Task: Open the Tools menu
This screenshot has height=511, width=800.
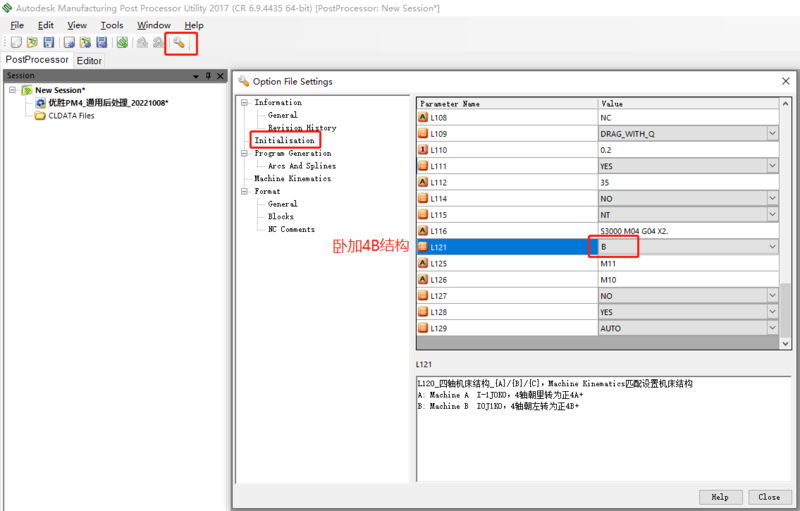Action: click(x=112, y=25)
